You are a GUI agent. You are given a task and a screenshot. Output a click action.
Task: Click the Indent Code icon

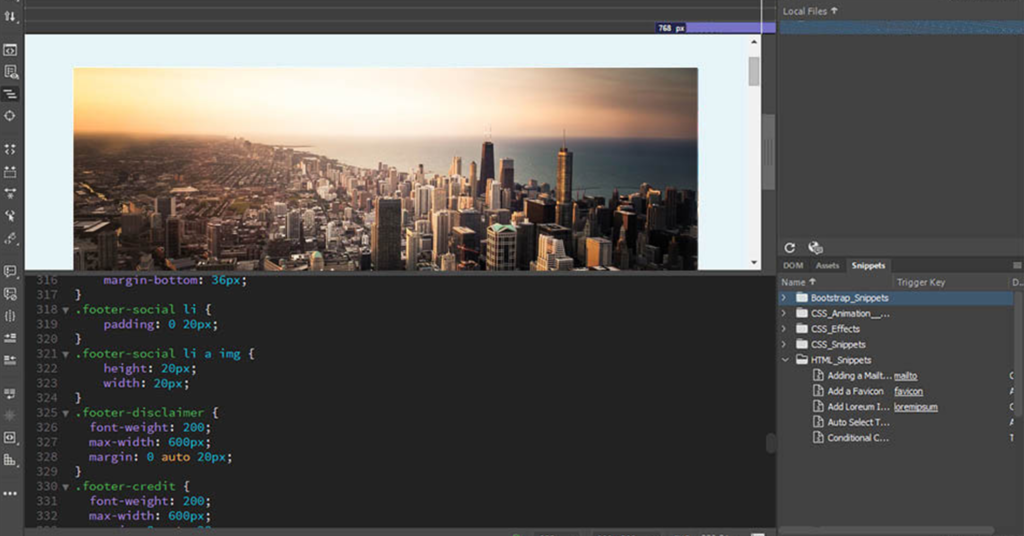point(10,338)
